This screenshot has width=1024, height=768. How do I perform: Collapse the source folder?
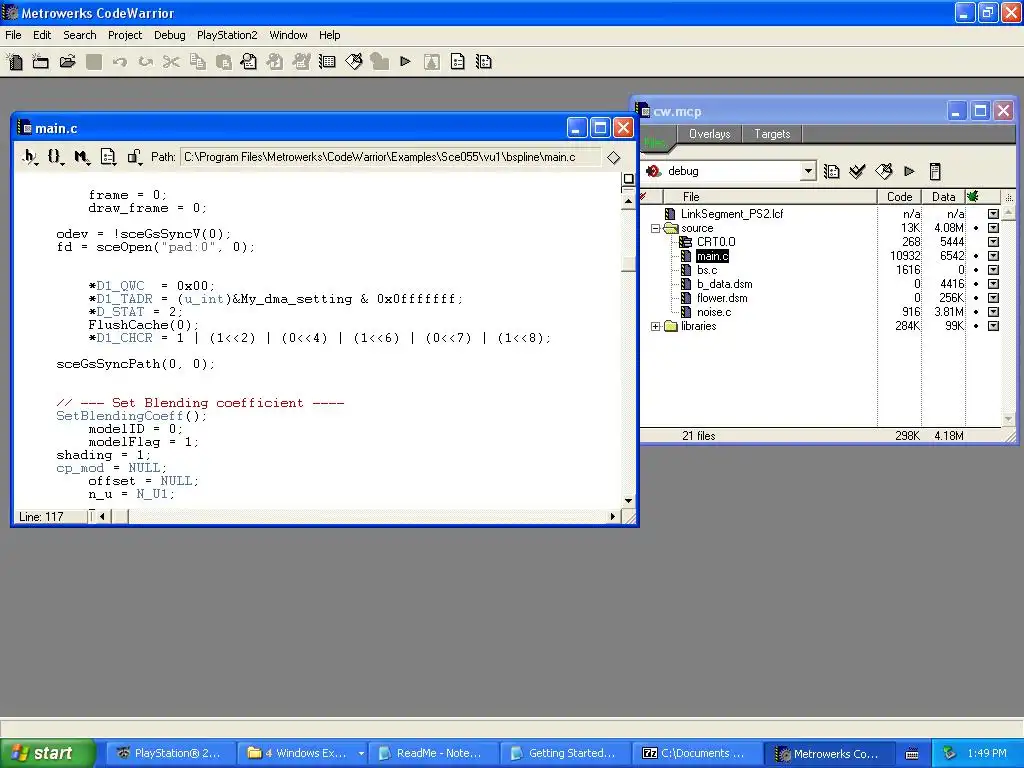655,229
